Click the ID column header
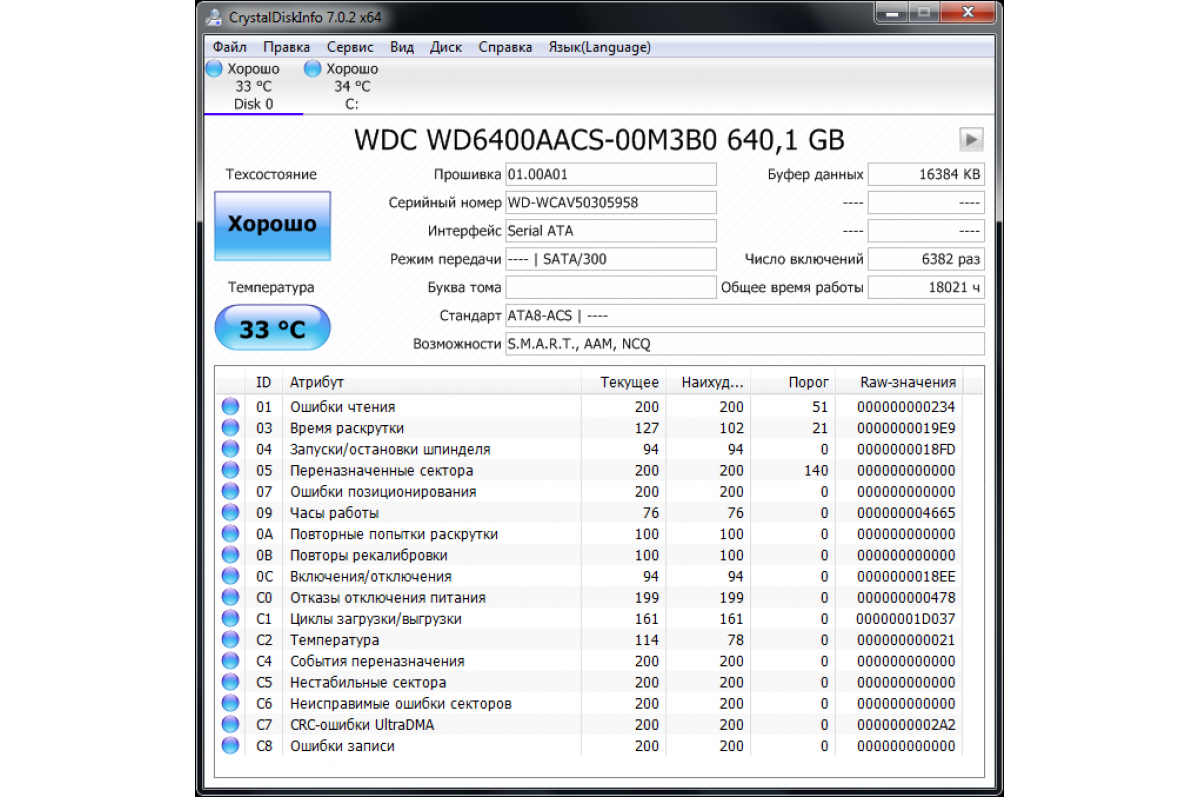1200x797 pixels. [x=264, y=382]
